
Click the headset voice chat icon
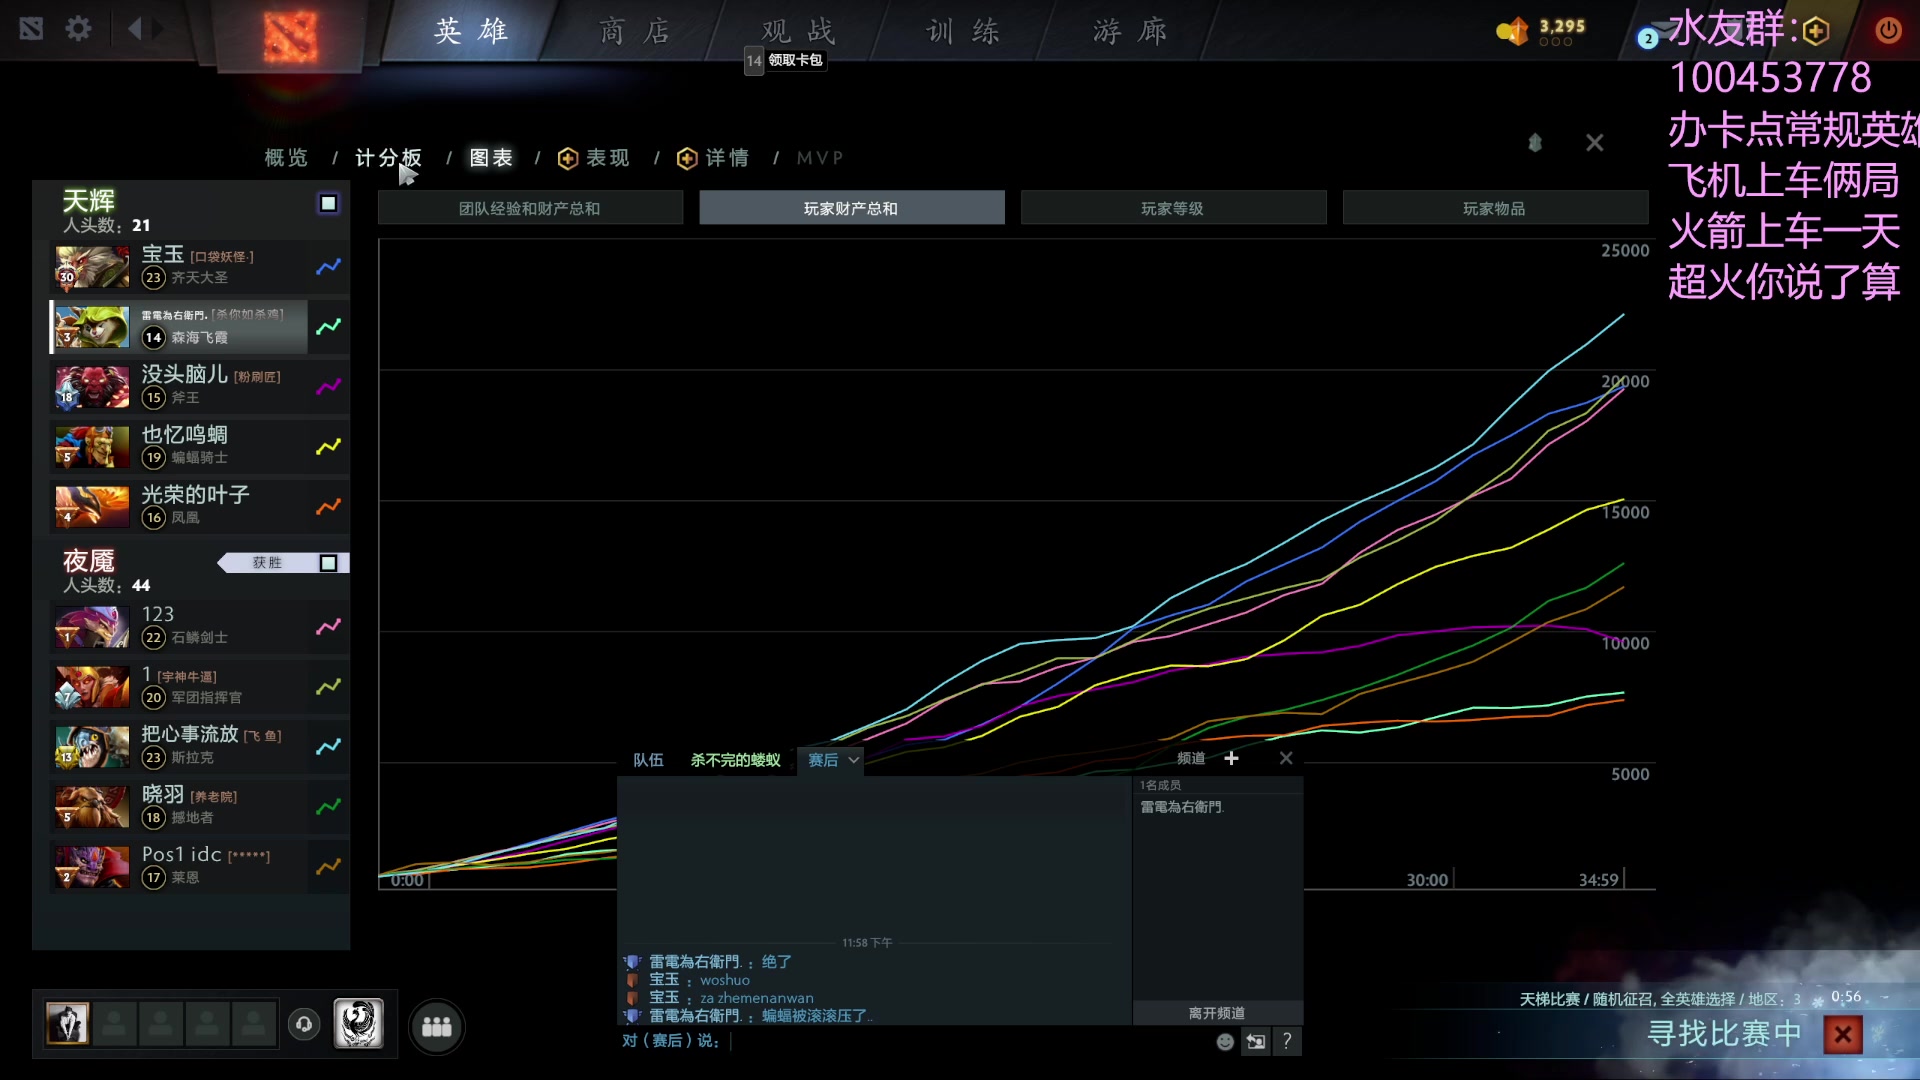[x=304, y=1025]
